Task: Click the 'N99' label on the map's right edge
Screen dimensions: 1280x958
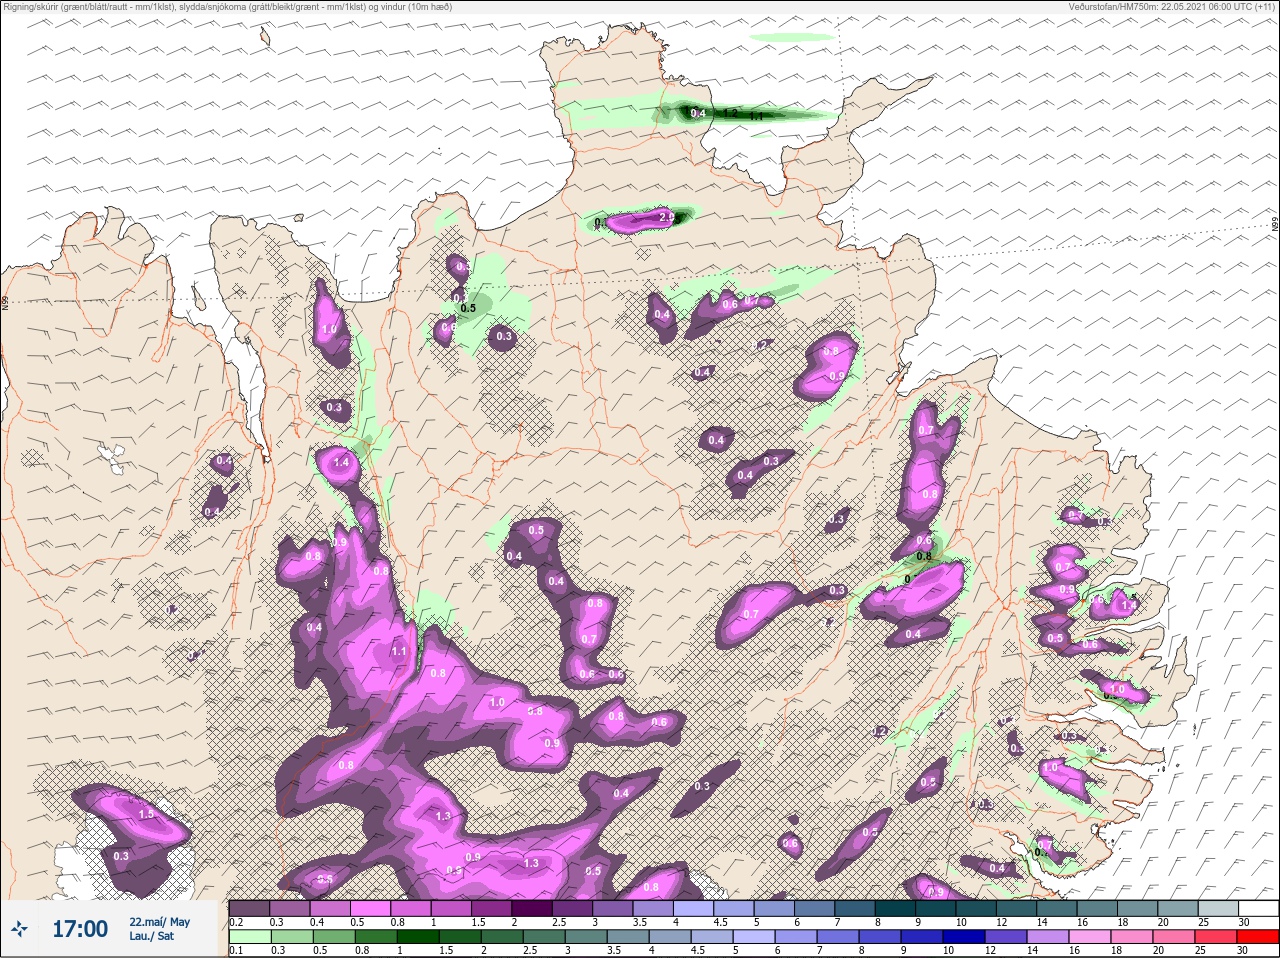Action: (x=1275, y=226)
